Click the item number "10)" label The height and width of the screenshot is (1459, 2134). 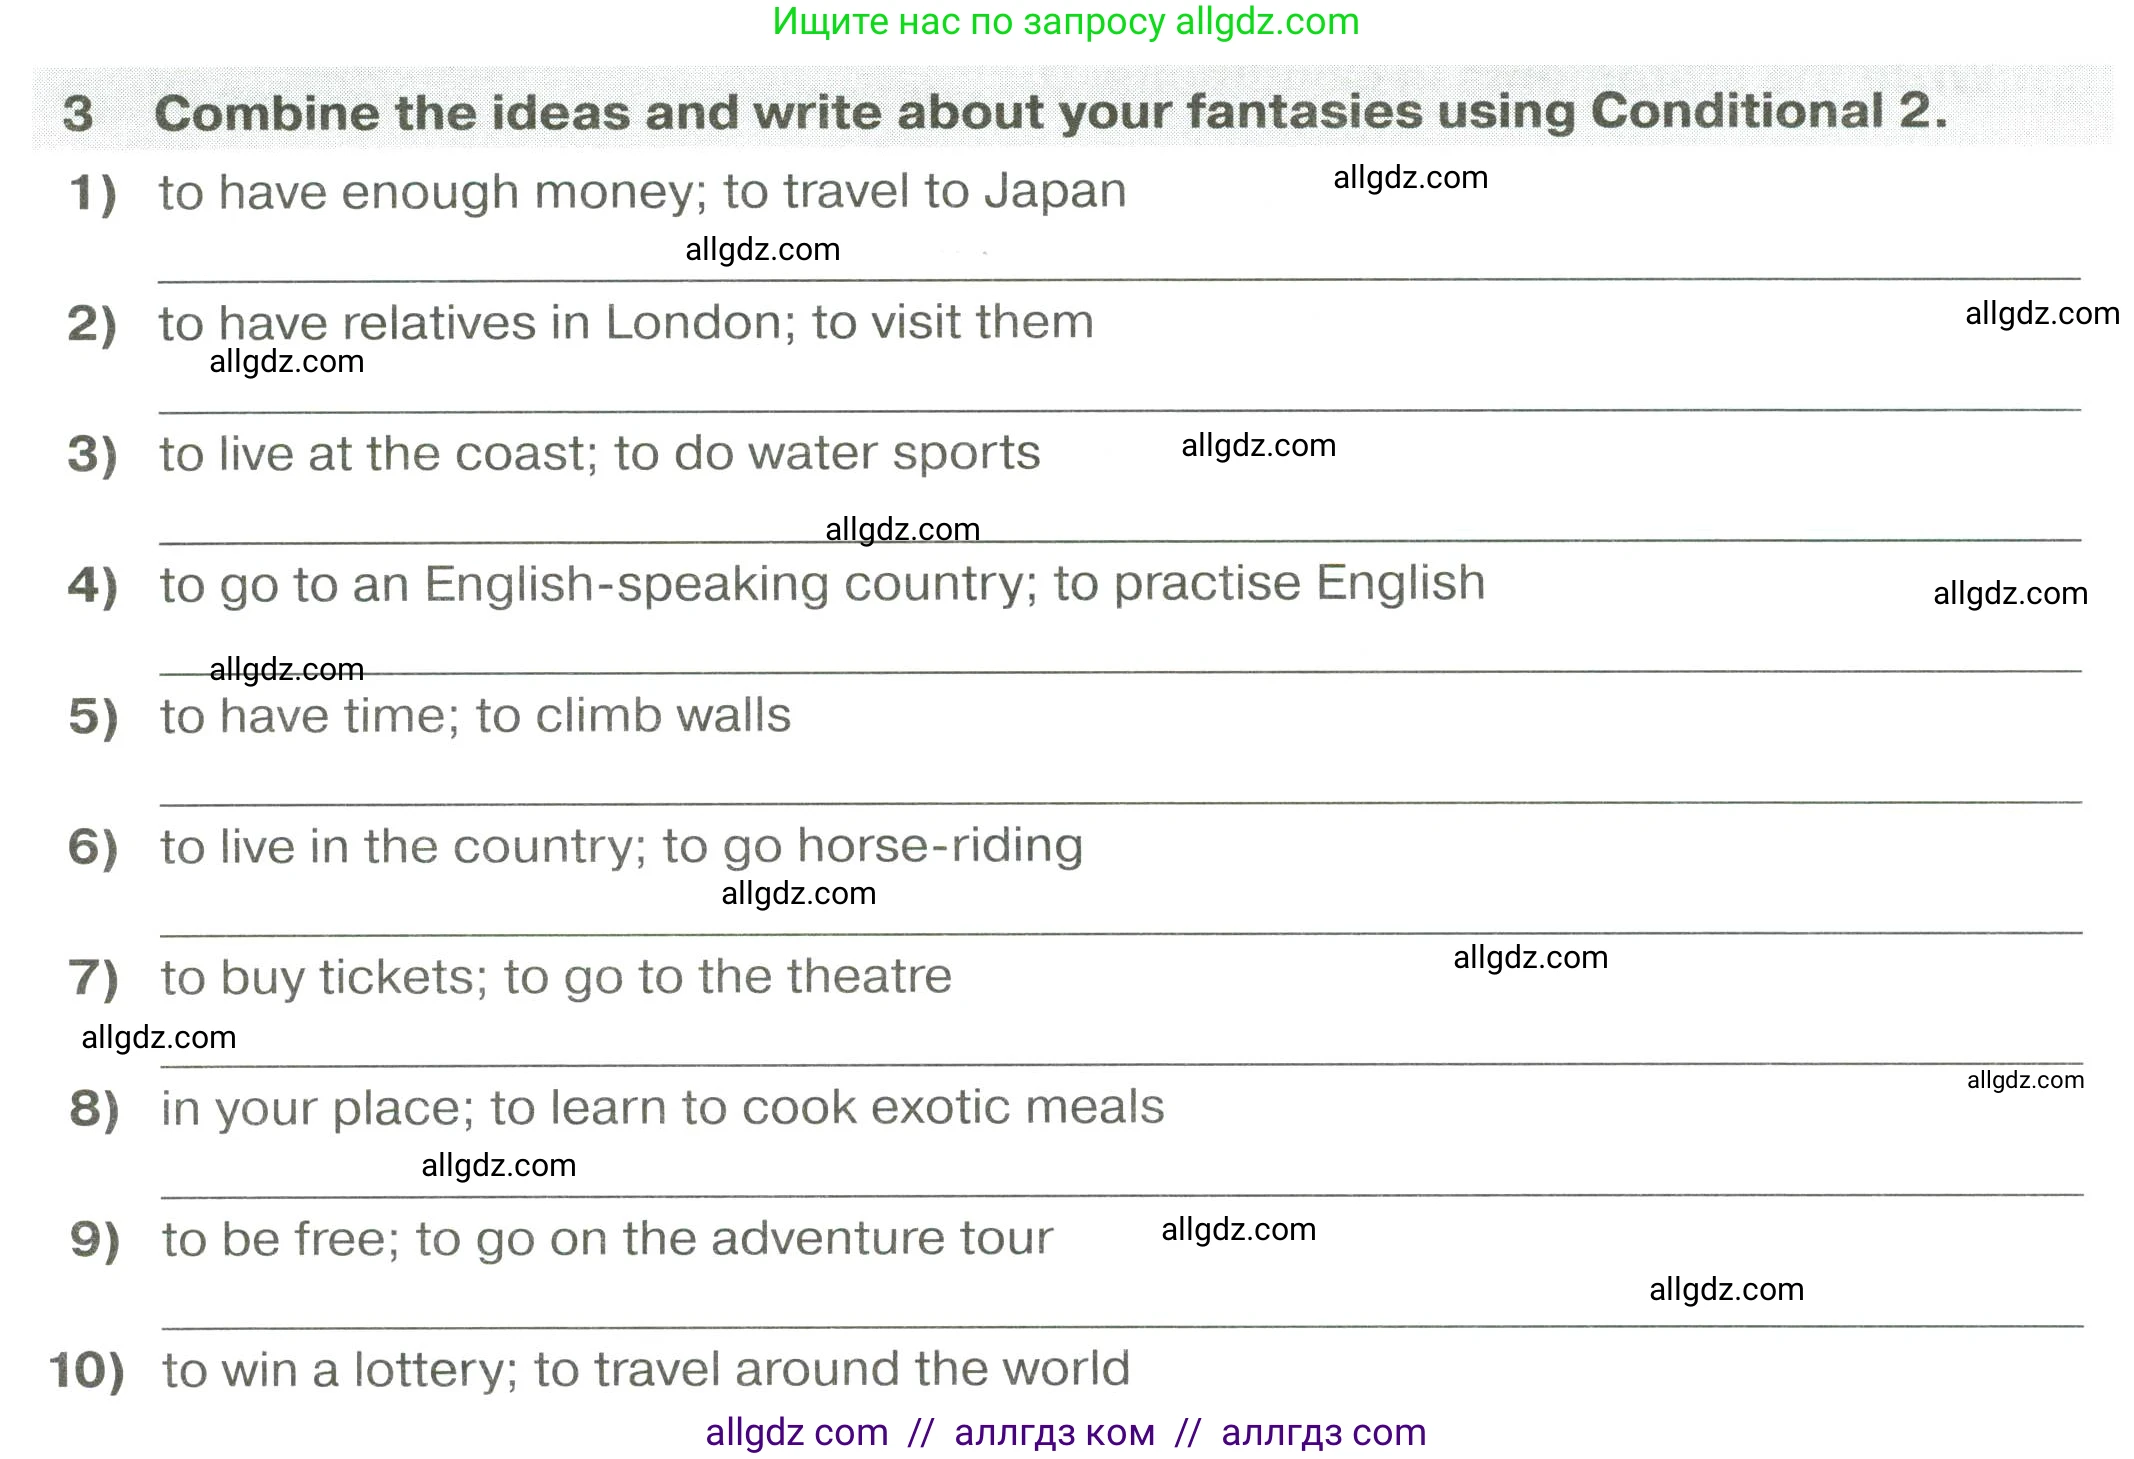point(88,1370)
